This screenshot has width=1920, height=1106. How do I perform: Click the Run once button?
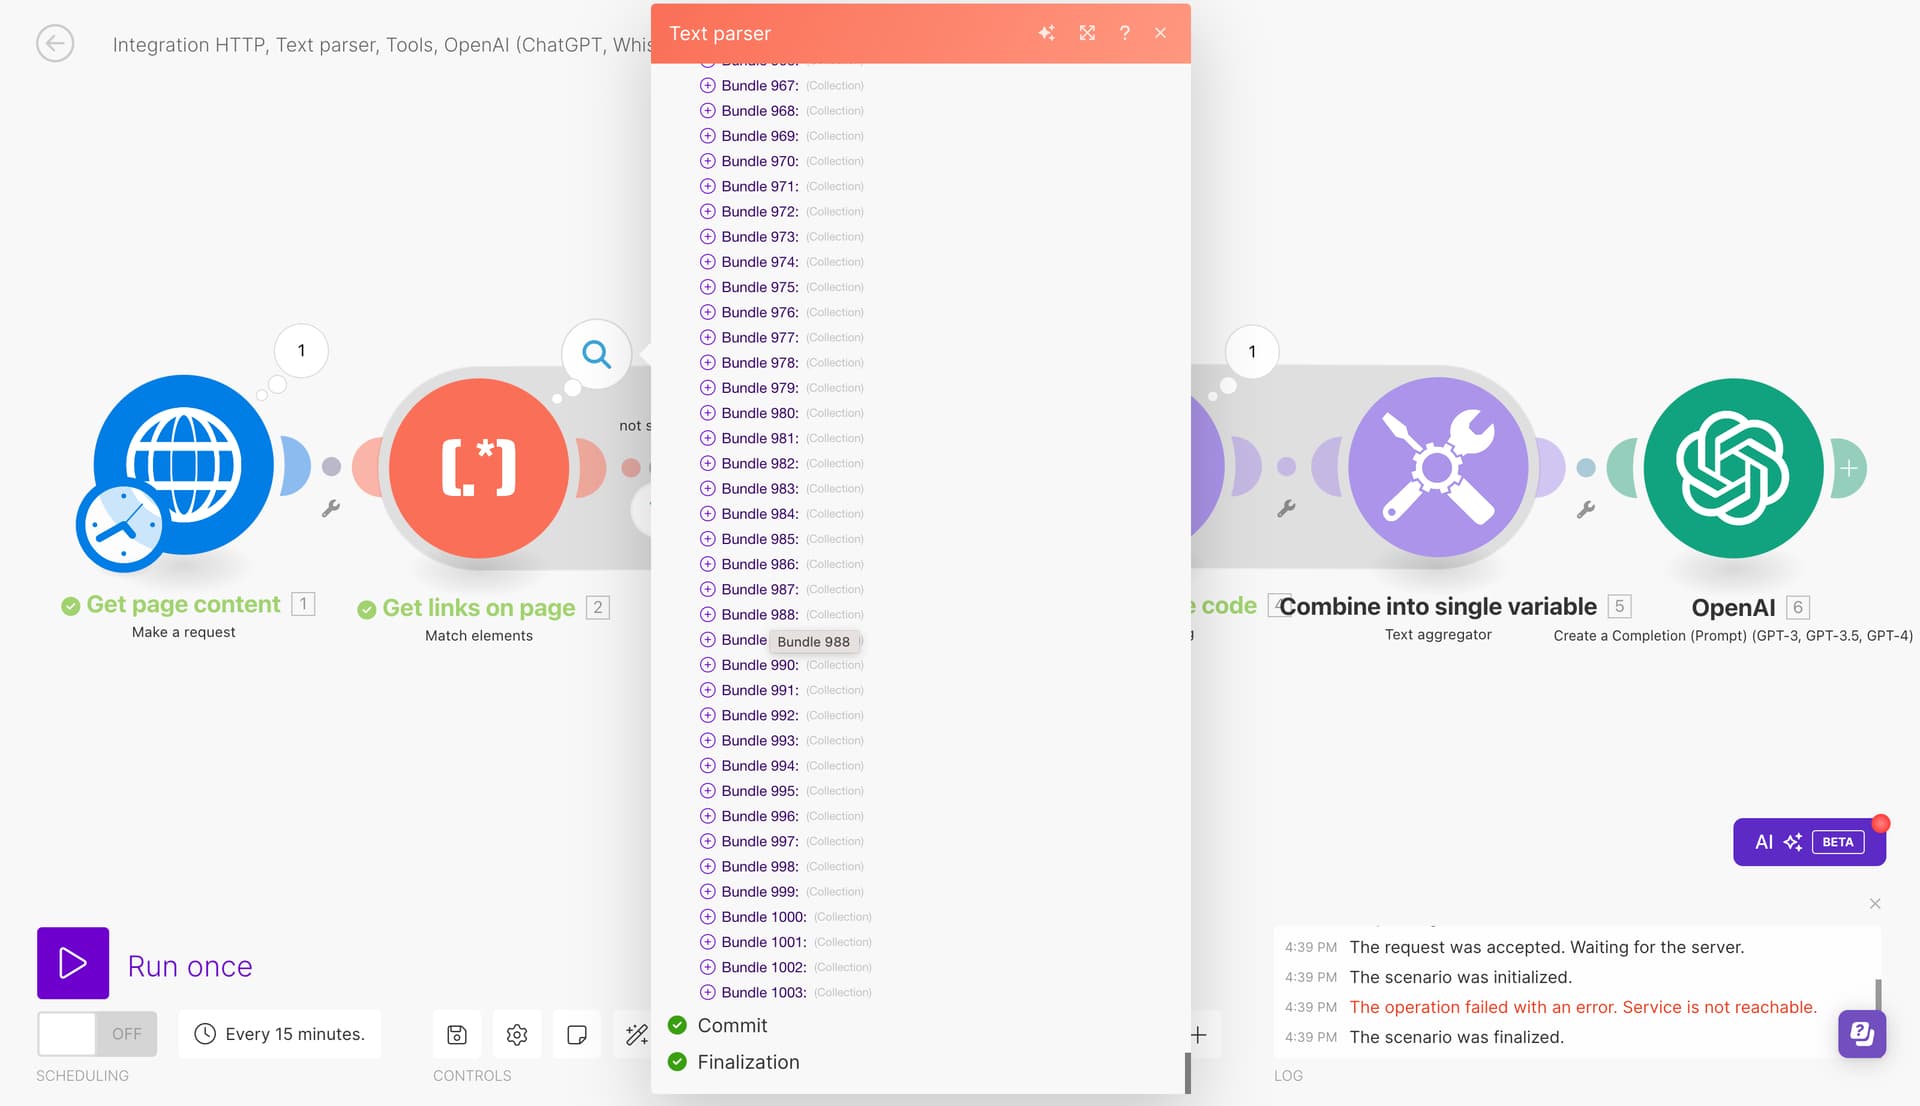[x=73, y=963]
